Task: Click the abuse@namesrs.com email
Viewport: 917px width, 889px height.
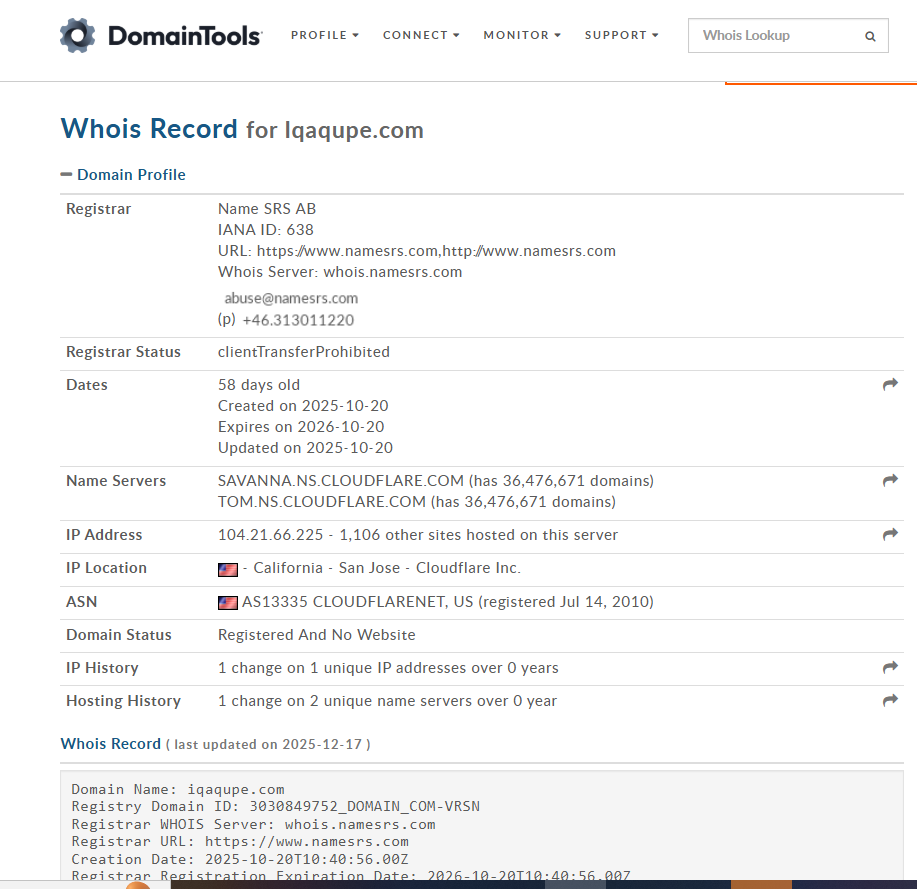Action: [x=291, y=298]
